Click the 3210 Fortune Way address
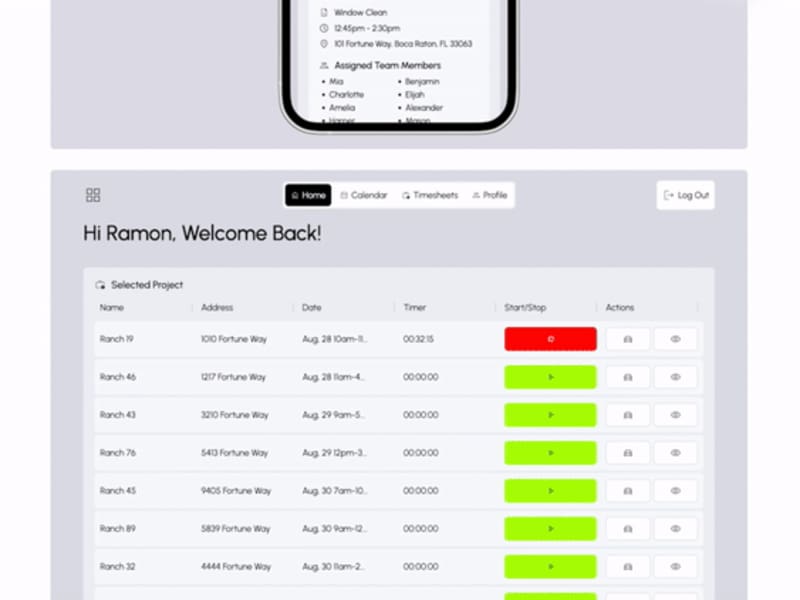 coord(235,415)
